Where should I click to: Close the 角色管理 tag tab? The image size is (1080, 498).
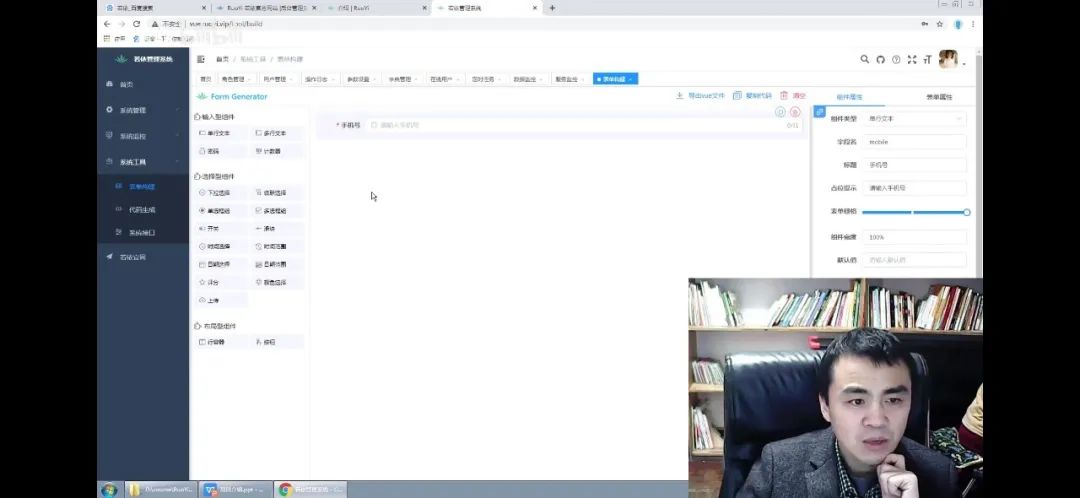coord(249,79)
